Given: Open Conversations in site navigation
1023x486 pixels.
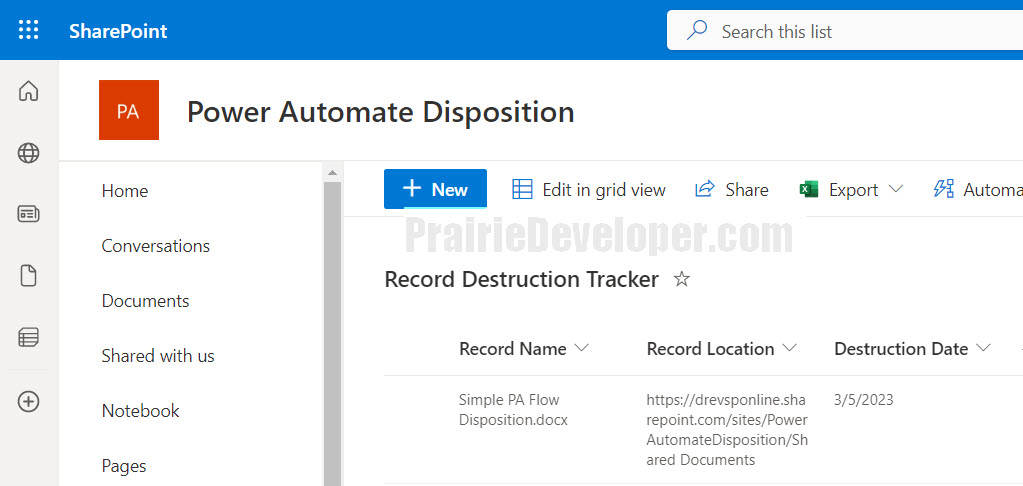Looking at the screenshot, I should 156,246.
